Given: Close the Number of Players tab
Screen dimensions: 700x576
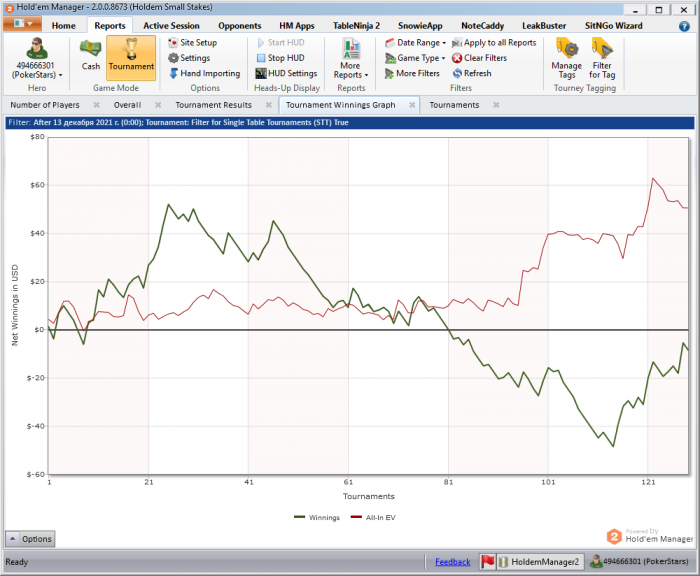Looking at the screenshot, I should 96,104.
